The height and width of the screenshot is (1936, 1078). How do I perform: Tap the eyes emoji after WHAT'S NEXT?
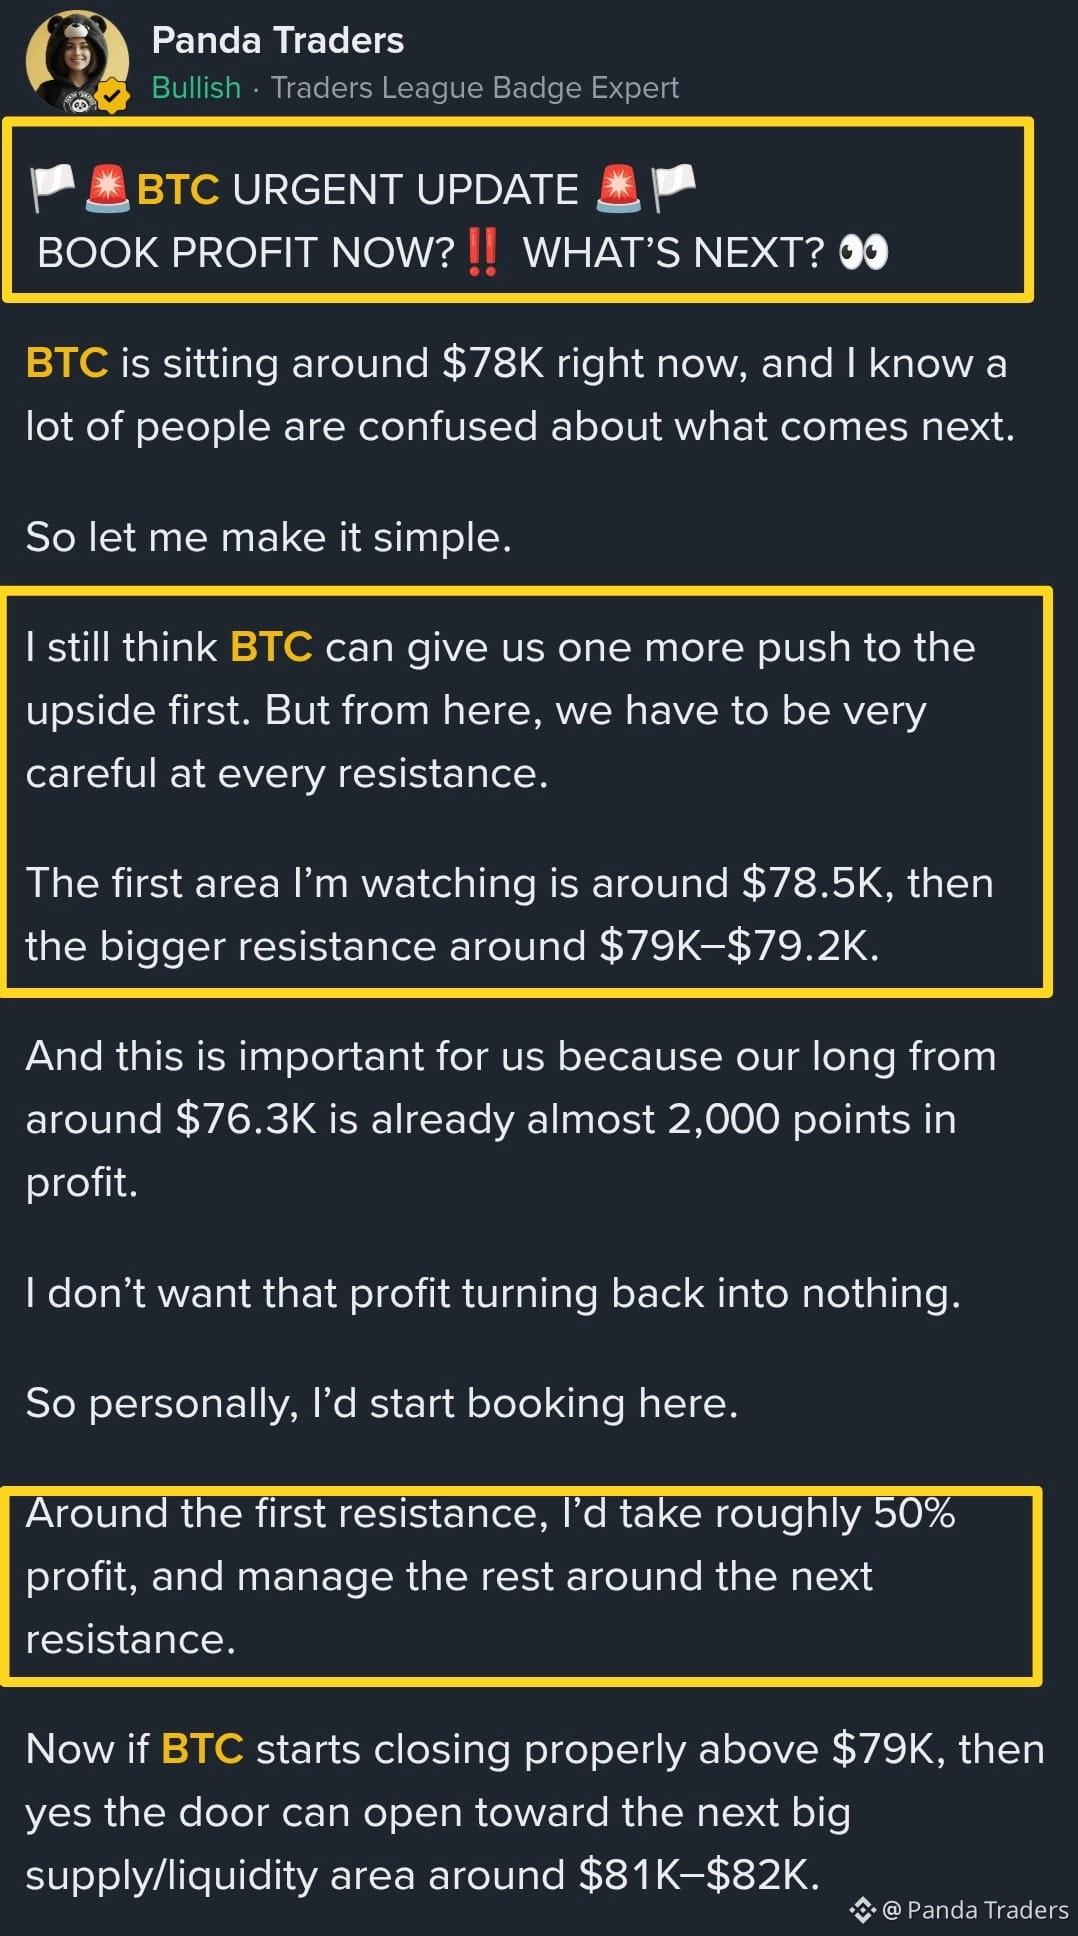click(x=863, y=252)
